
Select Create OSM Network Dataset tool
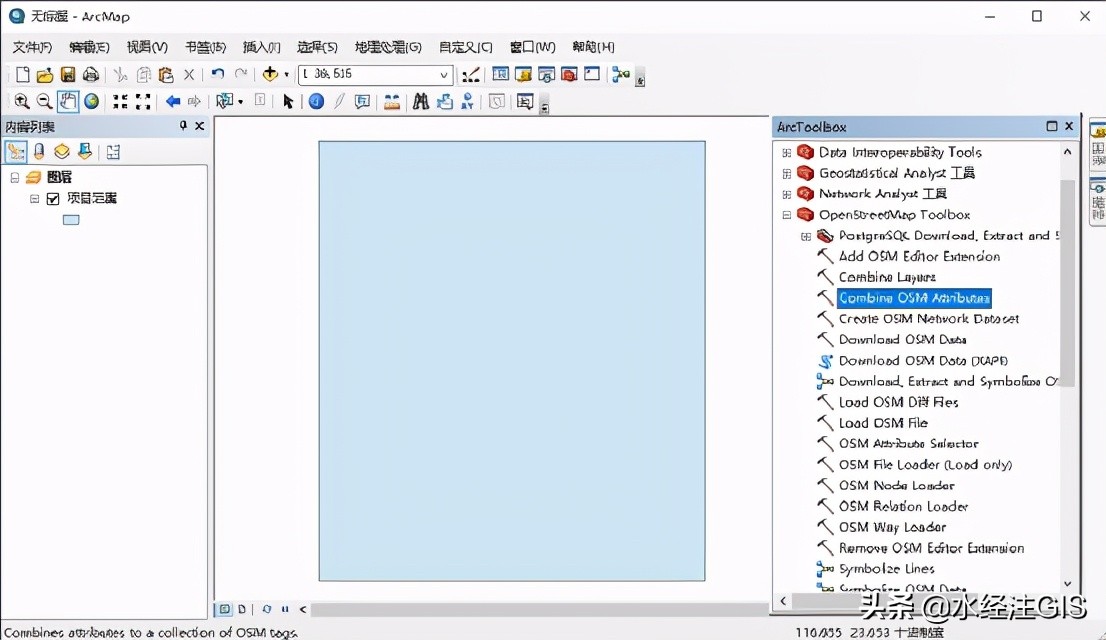929,319
